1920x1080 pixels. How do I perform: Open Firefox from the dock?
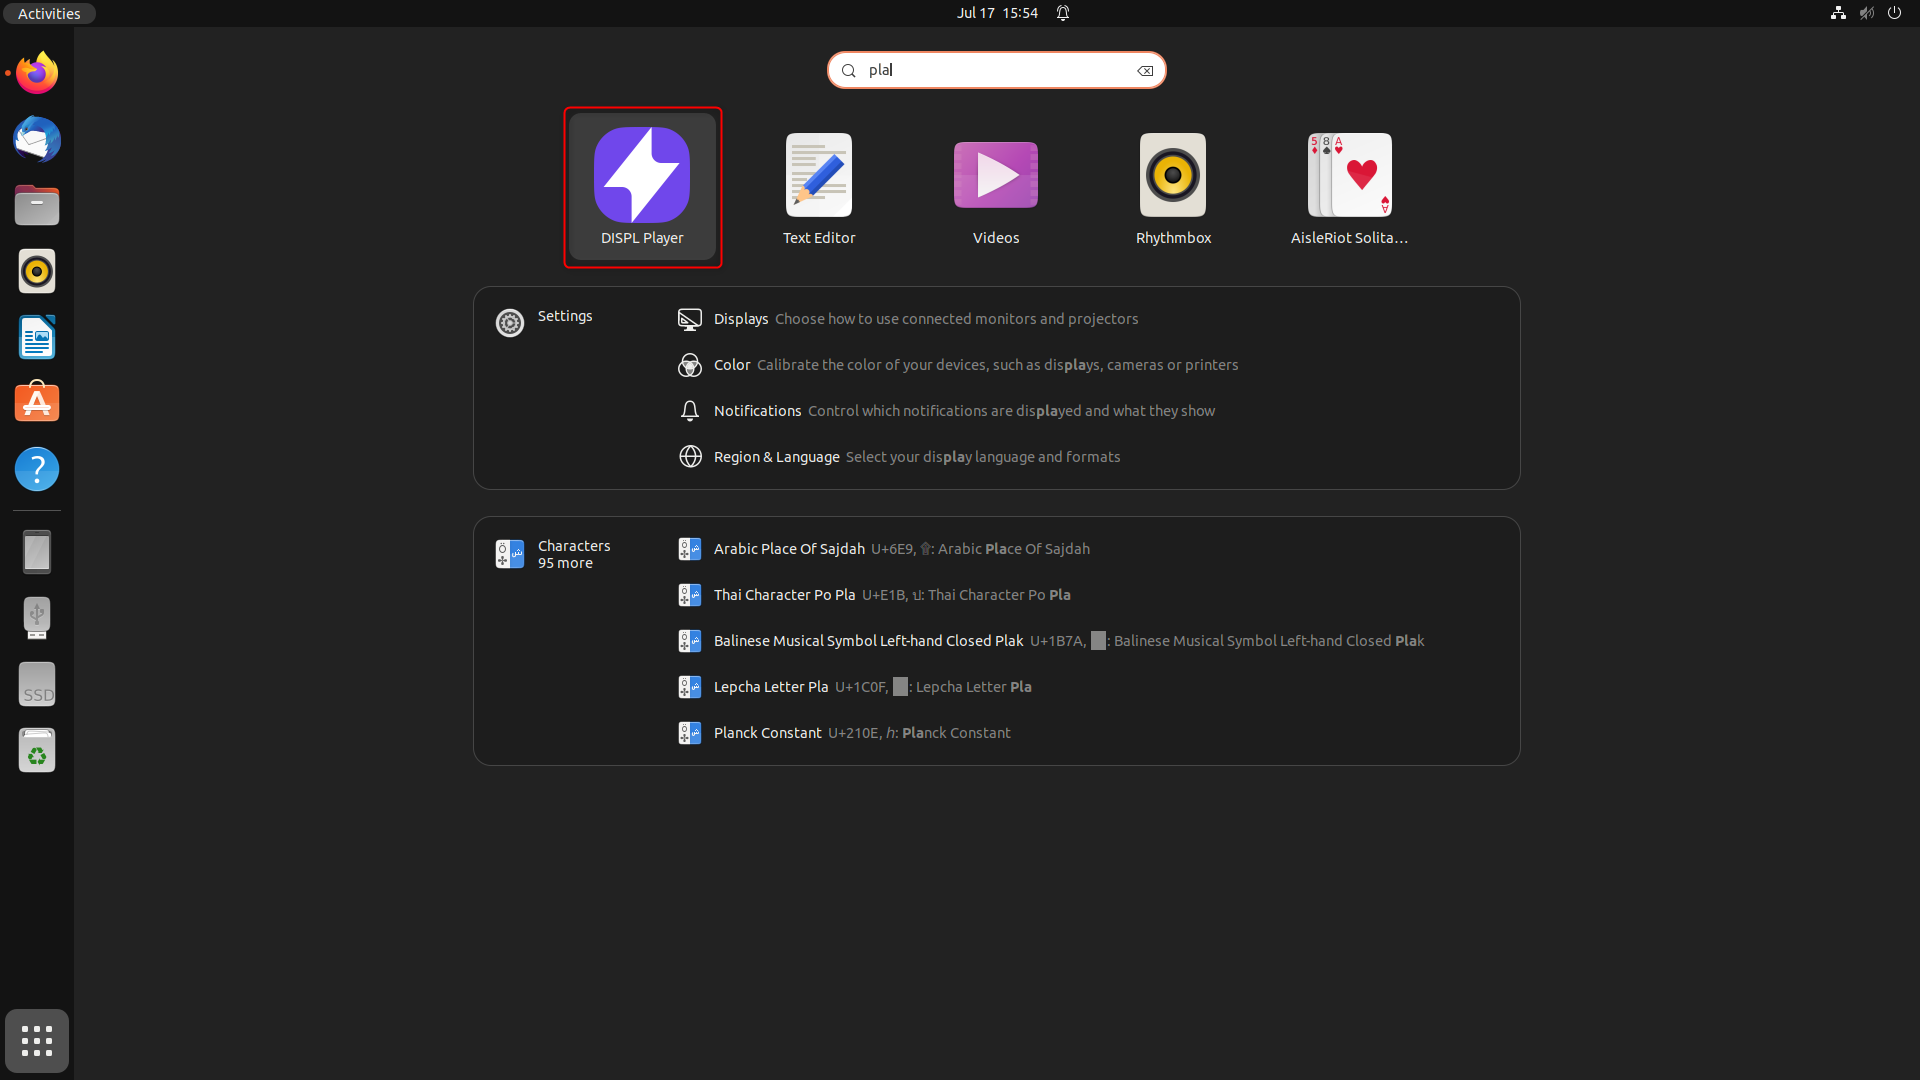(x=37, y=73)
